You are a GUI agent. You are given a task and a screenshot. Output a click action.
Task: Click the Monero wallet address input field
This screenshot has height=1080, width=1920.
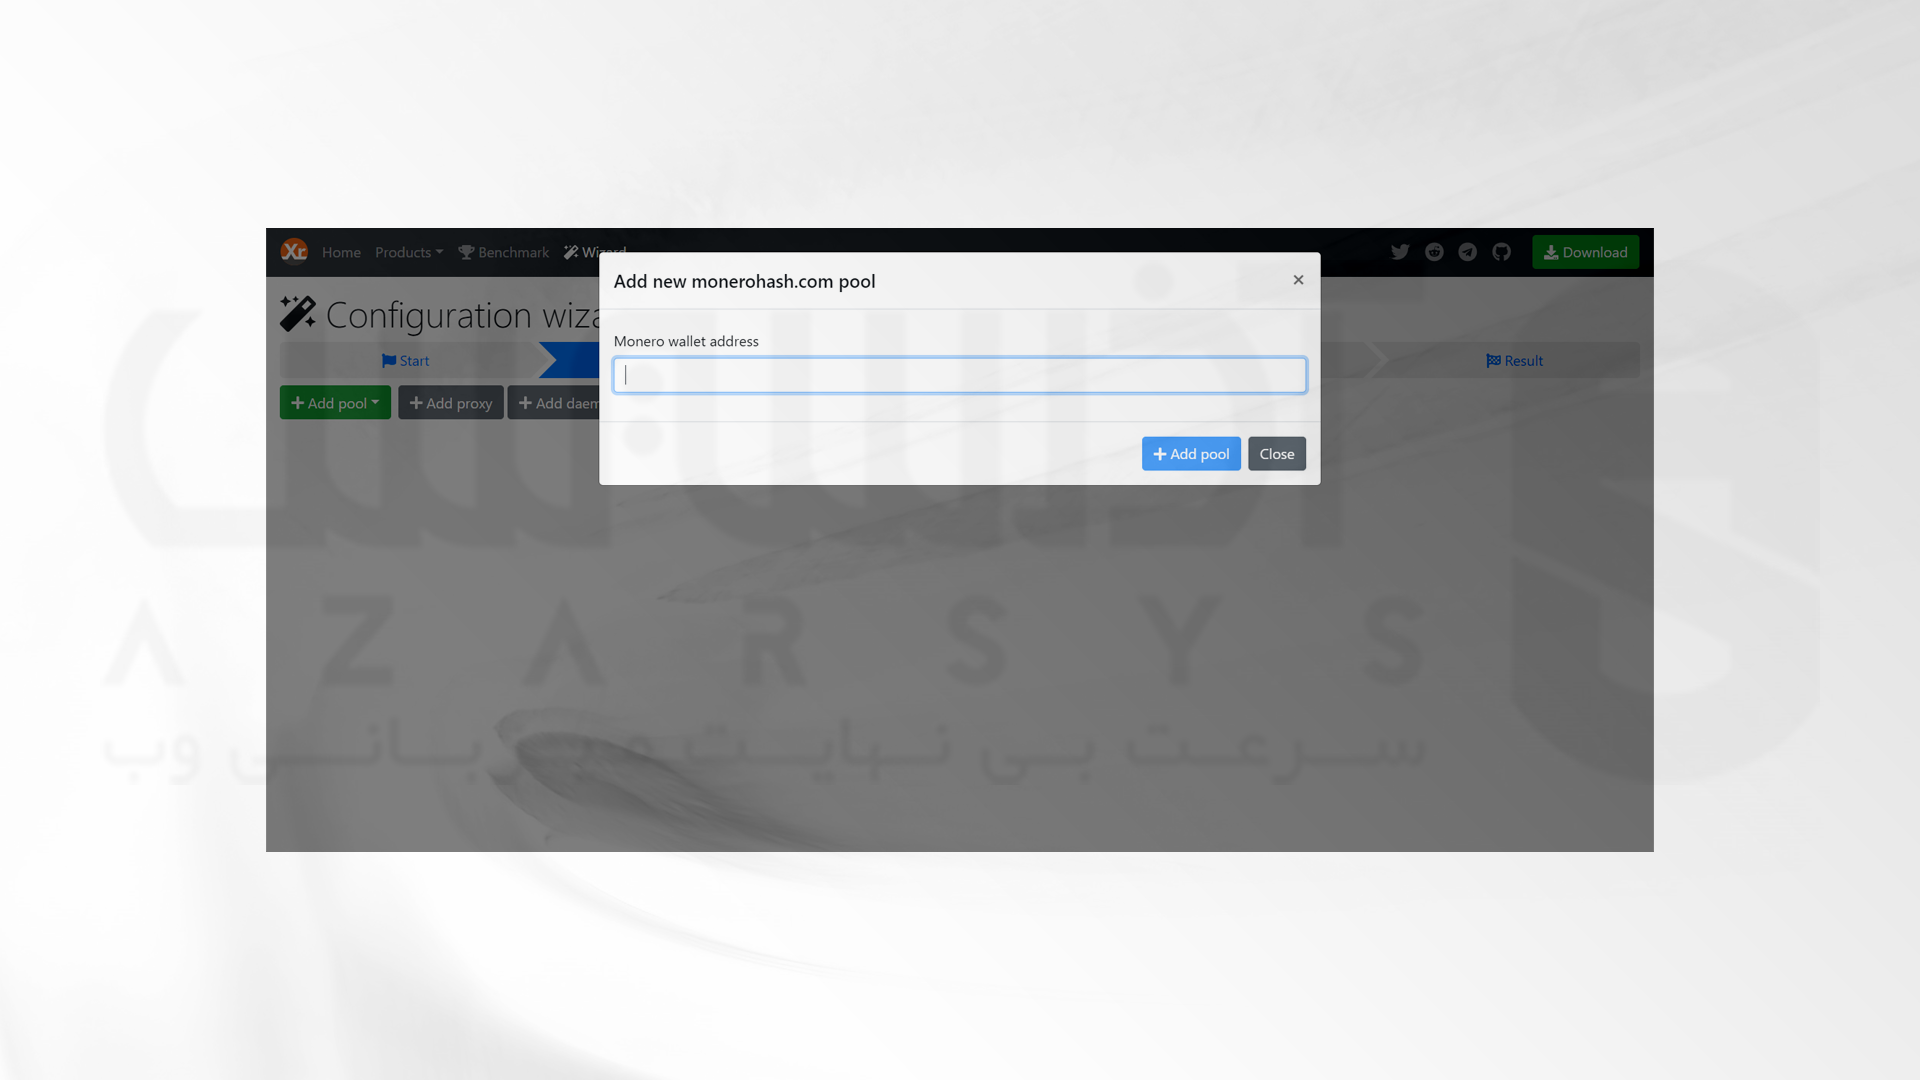[x=959, y=373]
